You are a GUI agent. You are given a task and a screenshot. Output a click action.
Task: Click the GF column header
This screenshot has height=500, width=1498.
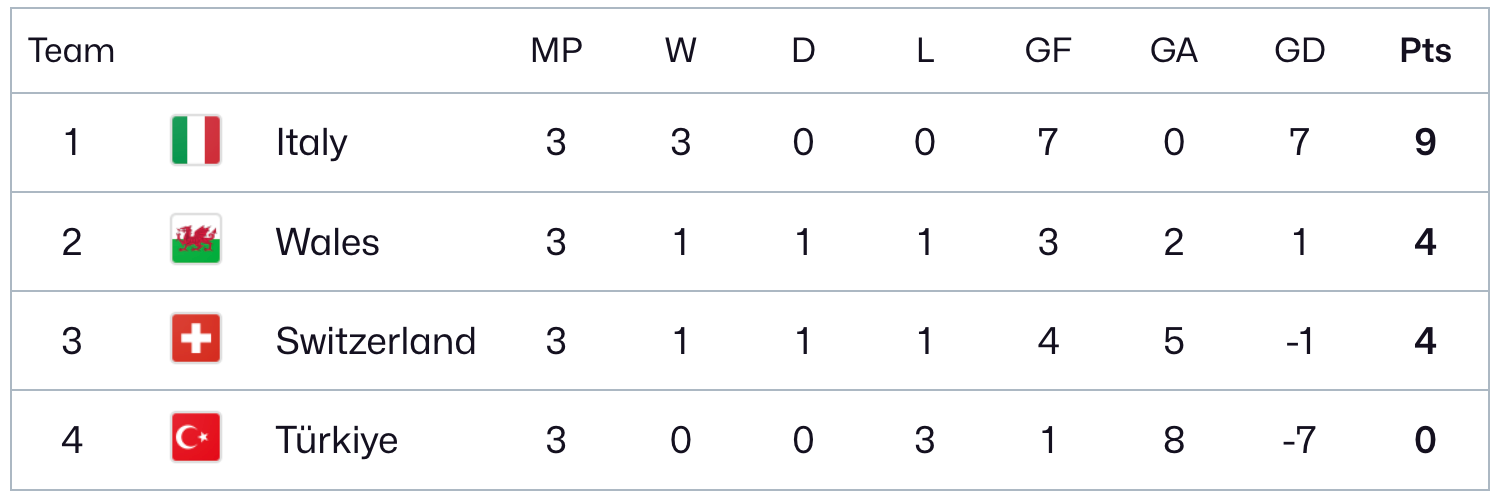point(1048,51)
